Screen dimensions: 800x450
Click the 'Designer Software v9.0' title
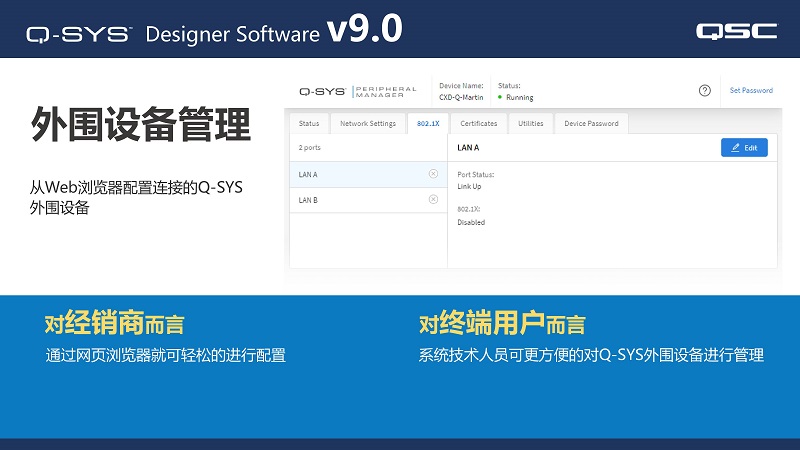click(274, 30)
